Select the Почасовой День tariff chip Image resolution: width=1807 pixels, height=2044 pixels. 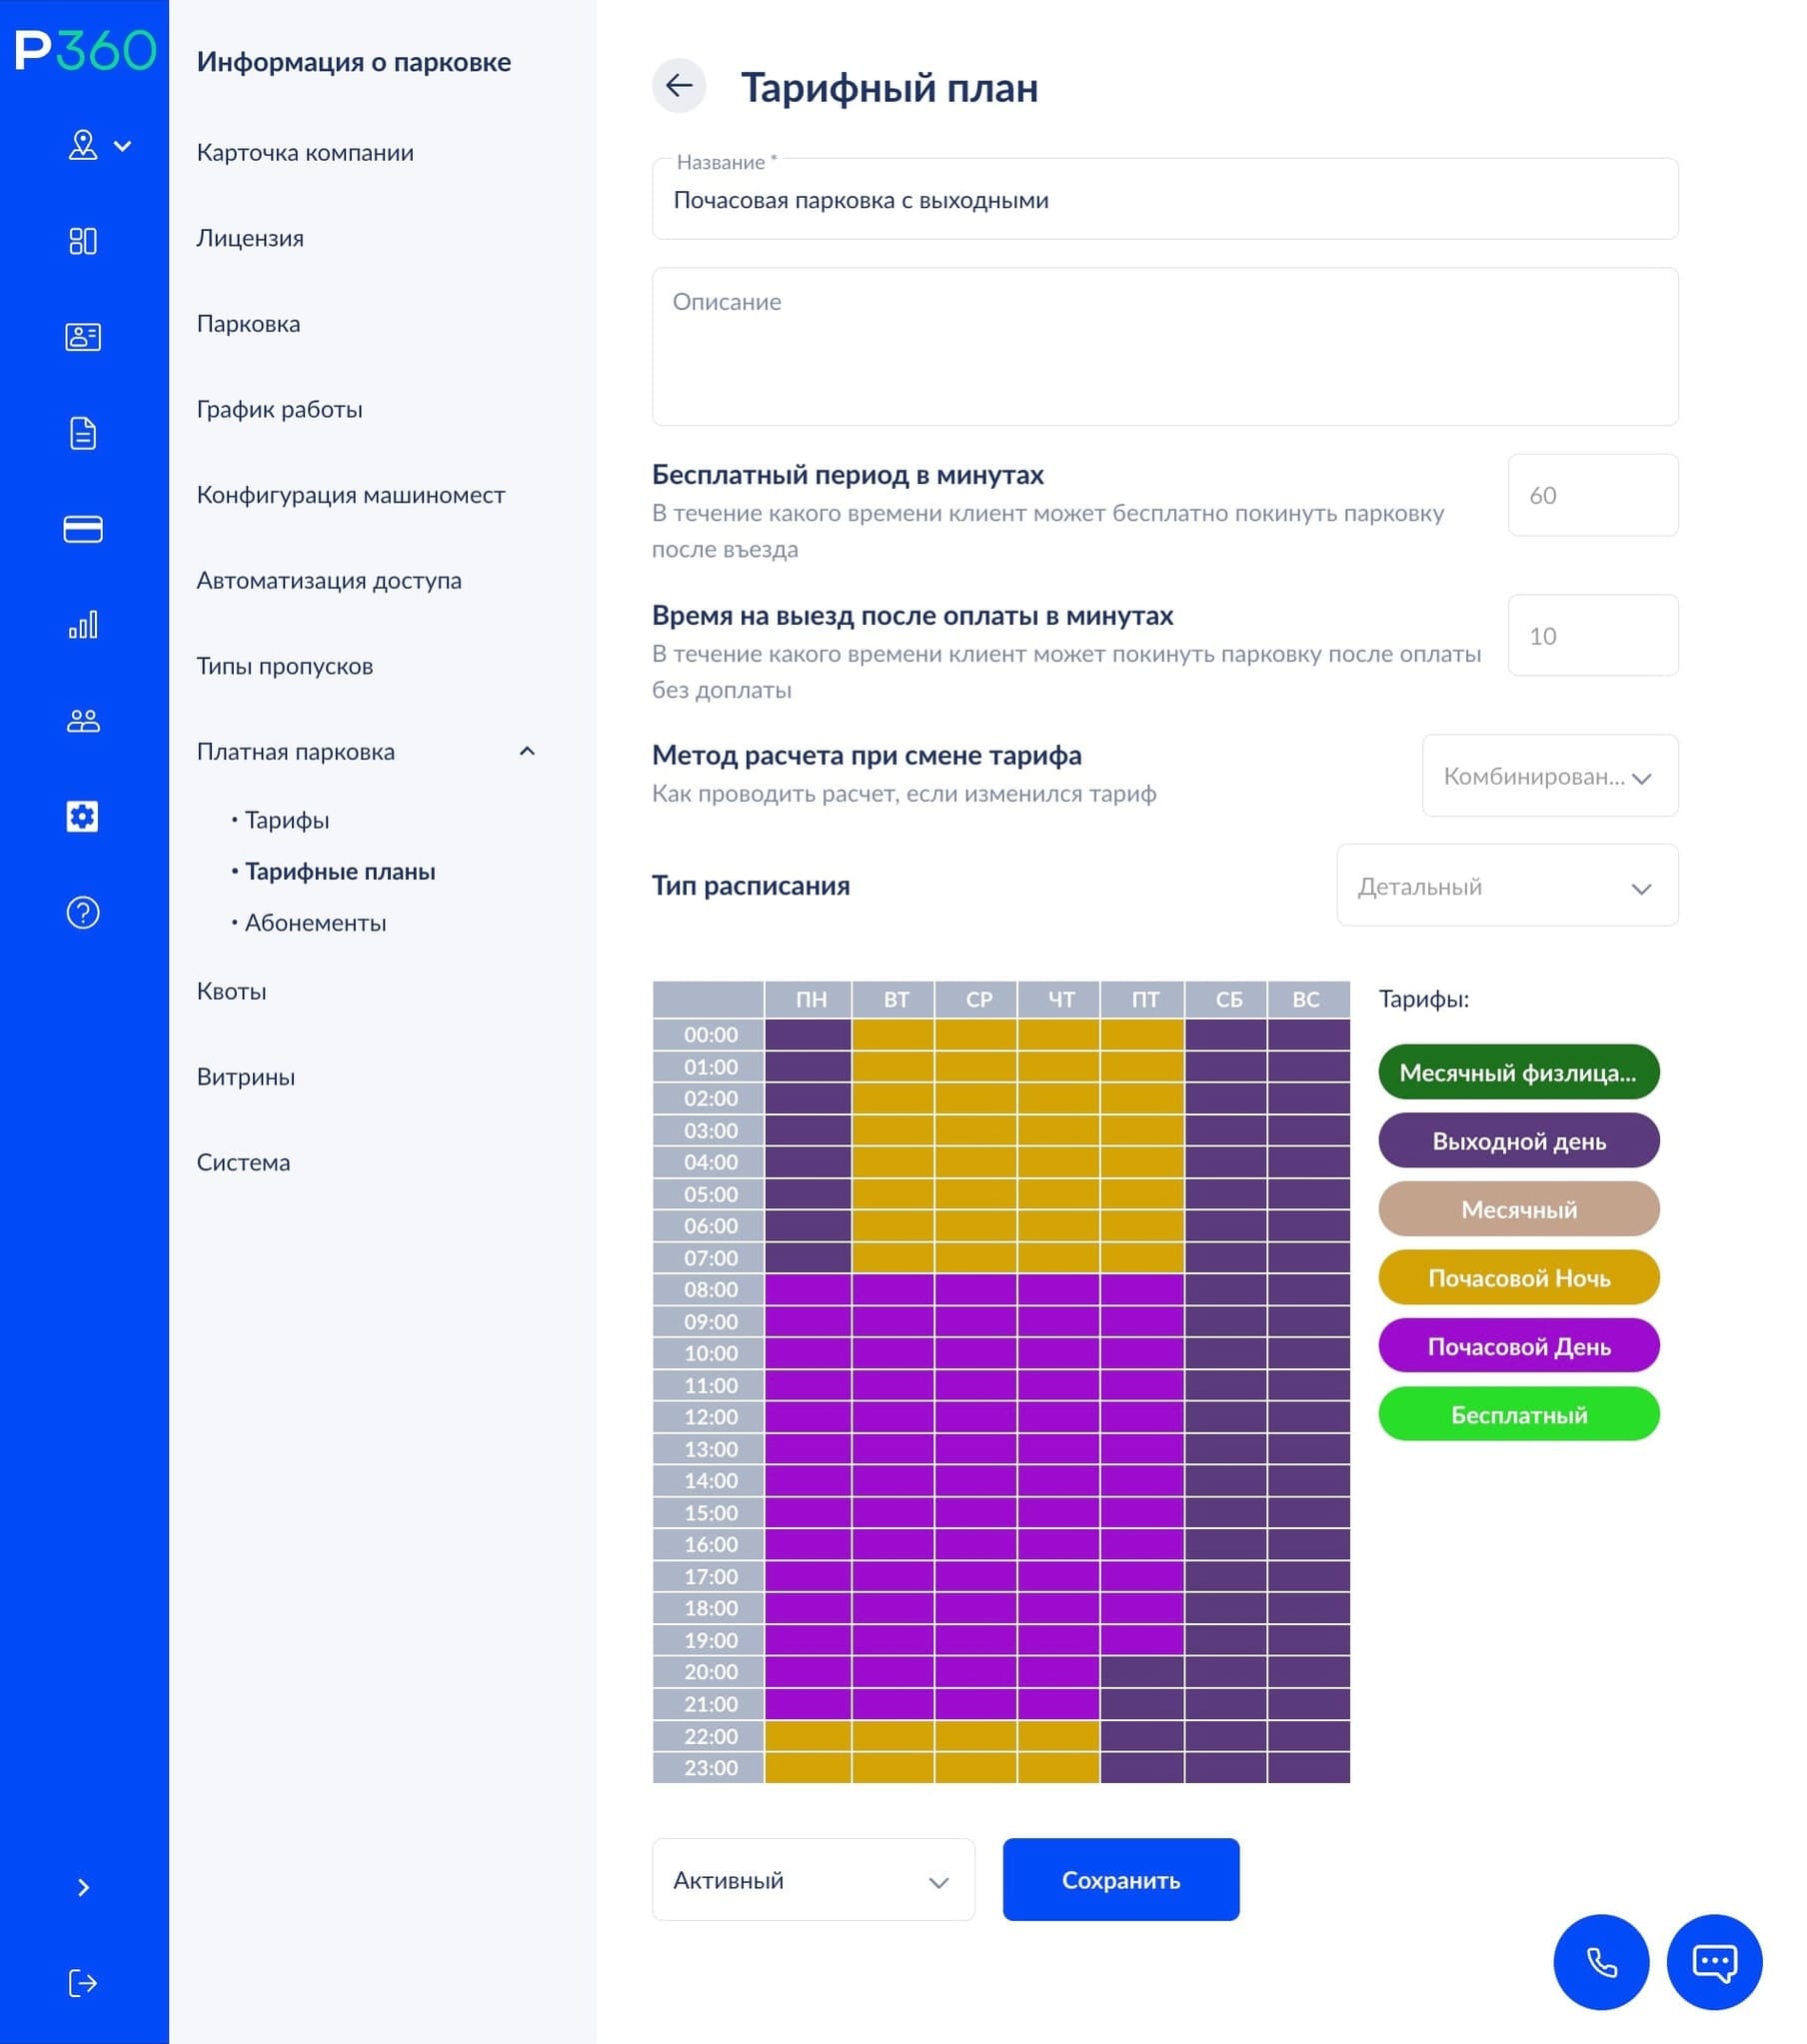point(1519,1347)
